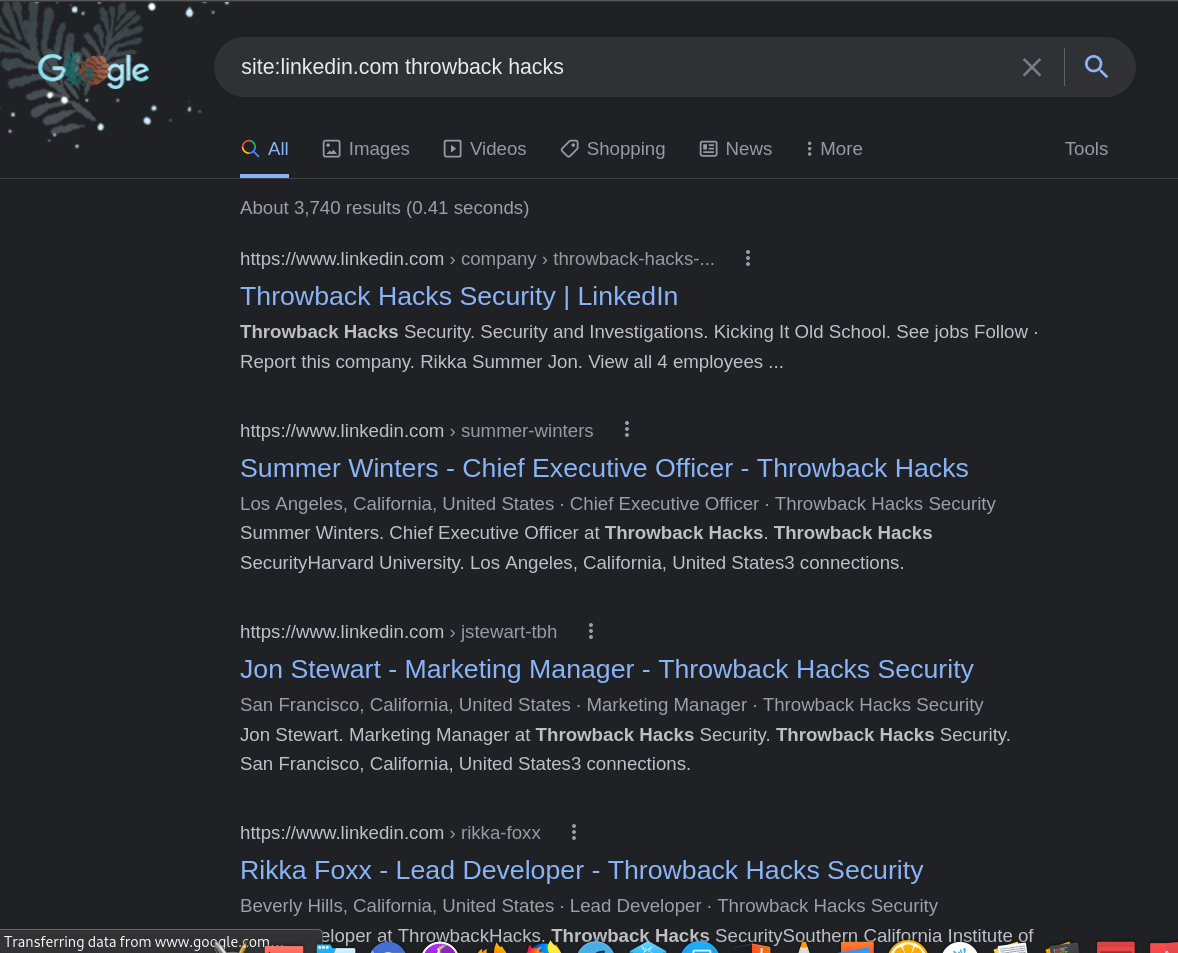
Task: Open the Images search tab
Action: pyautogui.click(x=366, y=149)
